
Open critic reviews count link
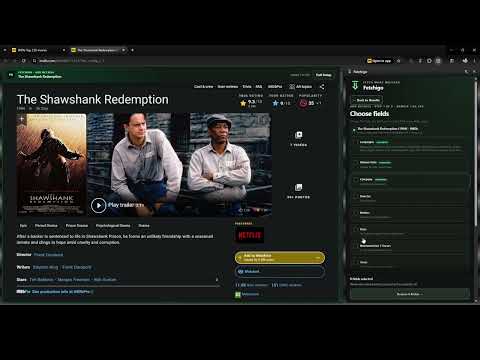tap(287, 285)
